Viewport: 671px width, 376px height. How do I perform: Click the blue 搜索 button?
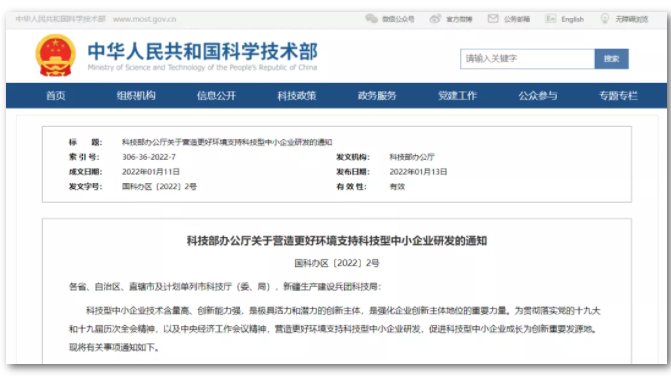(x=612, y=59)
